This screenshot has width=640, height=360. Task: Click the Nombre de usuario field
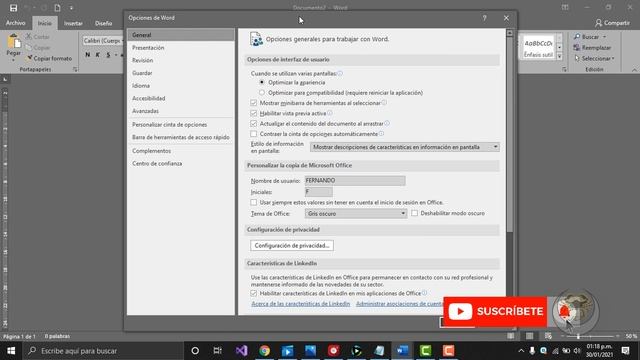[x=355, y=180]
